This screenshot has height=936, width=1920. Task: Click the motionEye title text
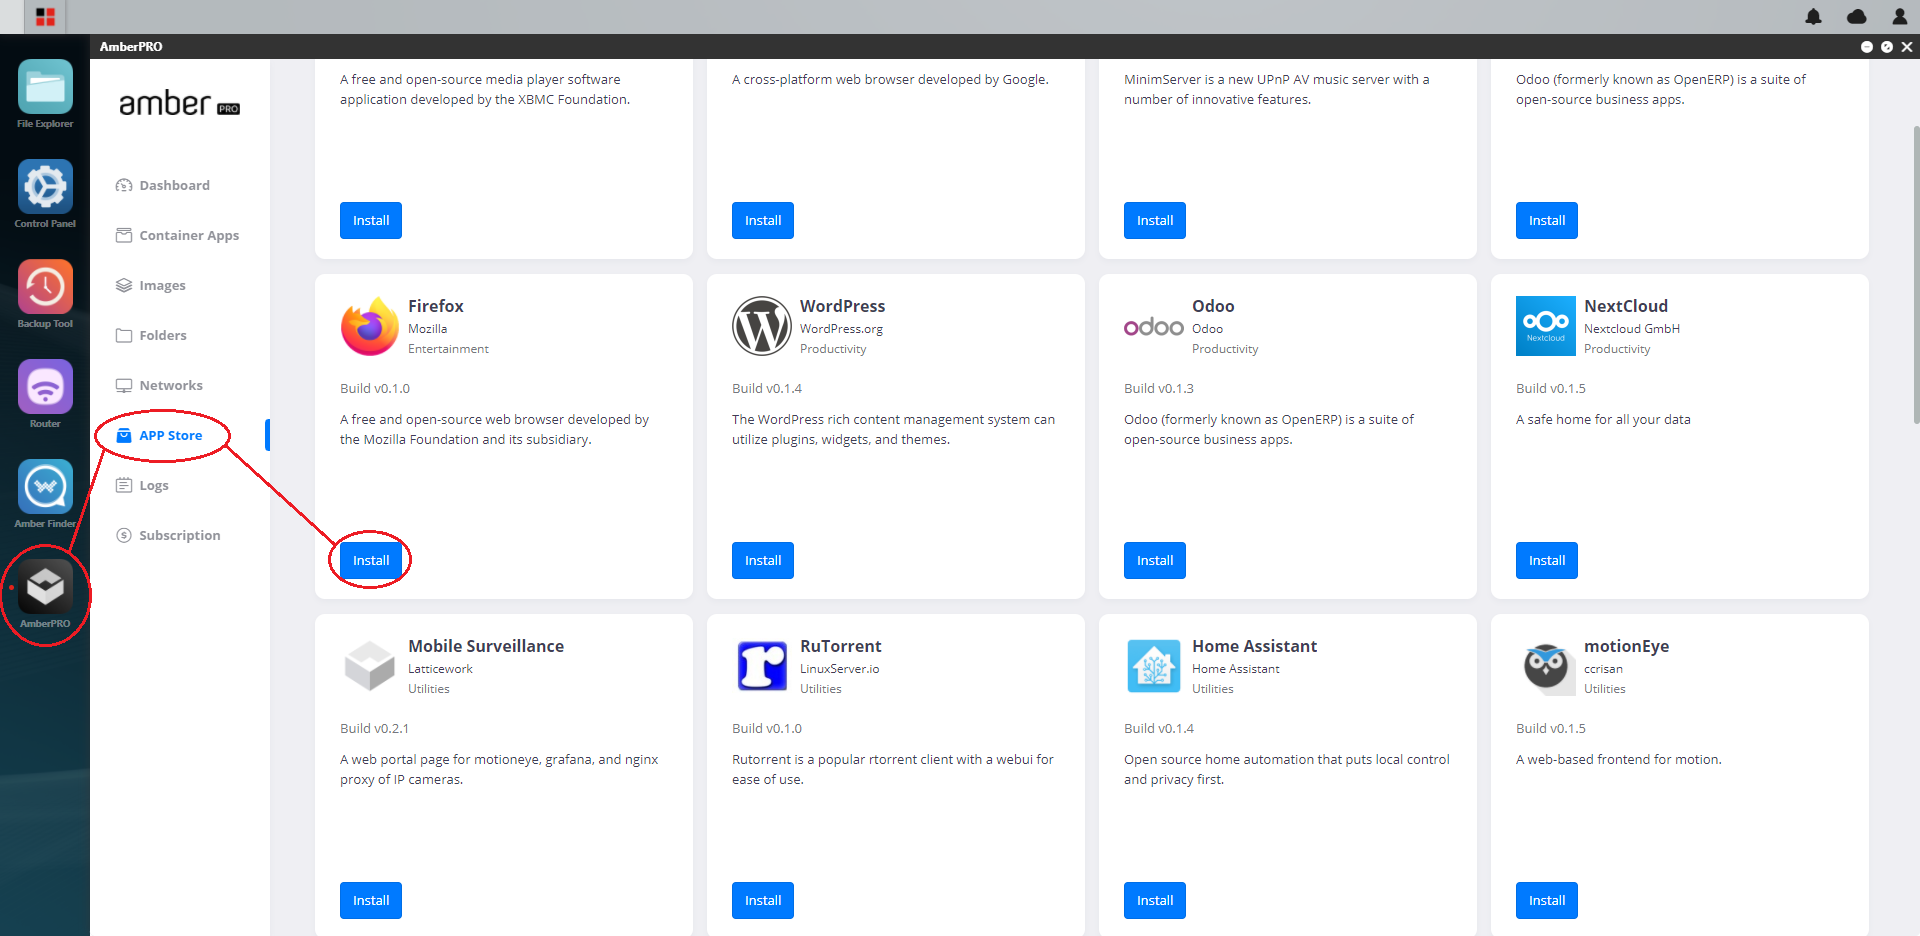tap(1626, 646)
